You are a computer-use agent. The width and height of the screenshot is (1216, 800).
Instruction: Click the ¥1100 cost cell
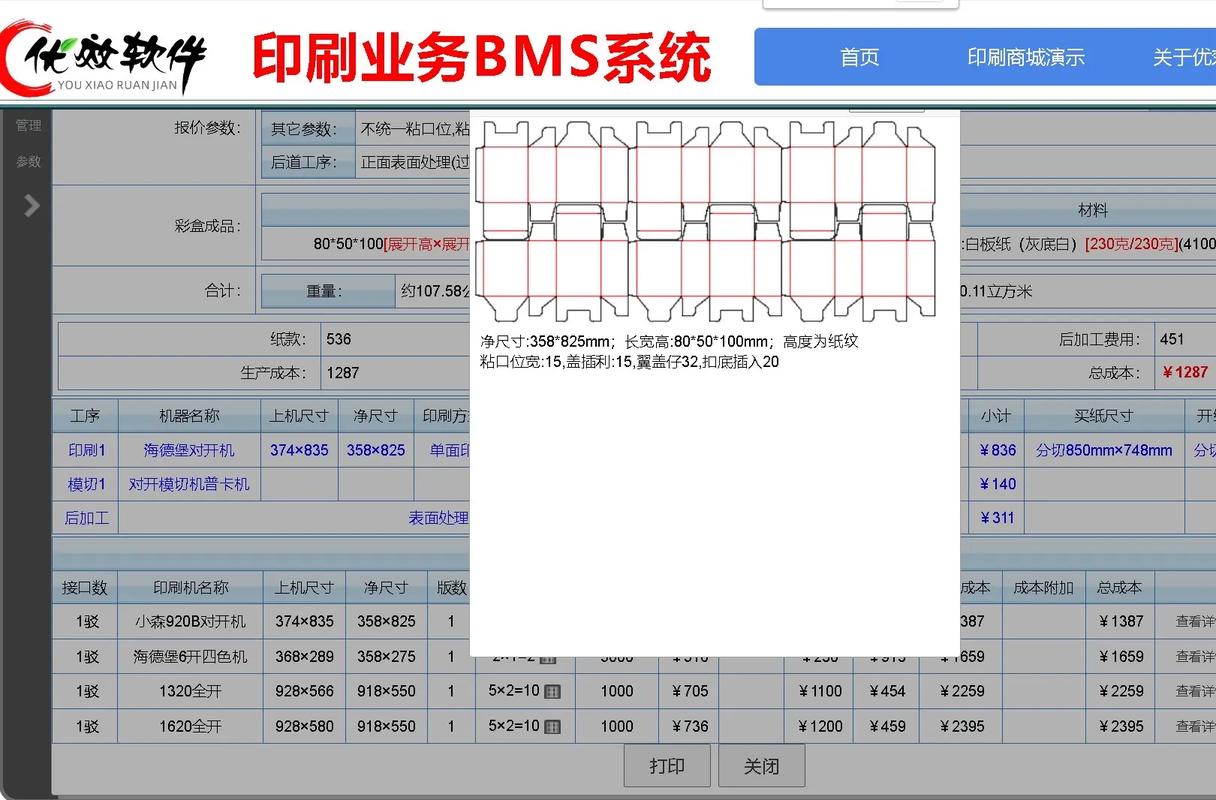click(820, 691)
